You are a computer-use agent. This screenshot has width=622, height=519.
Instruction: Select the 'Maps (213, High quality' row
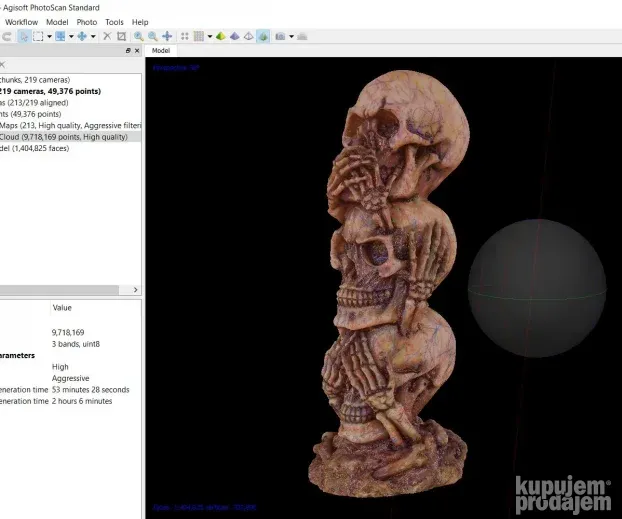[x=70, y=125]
